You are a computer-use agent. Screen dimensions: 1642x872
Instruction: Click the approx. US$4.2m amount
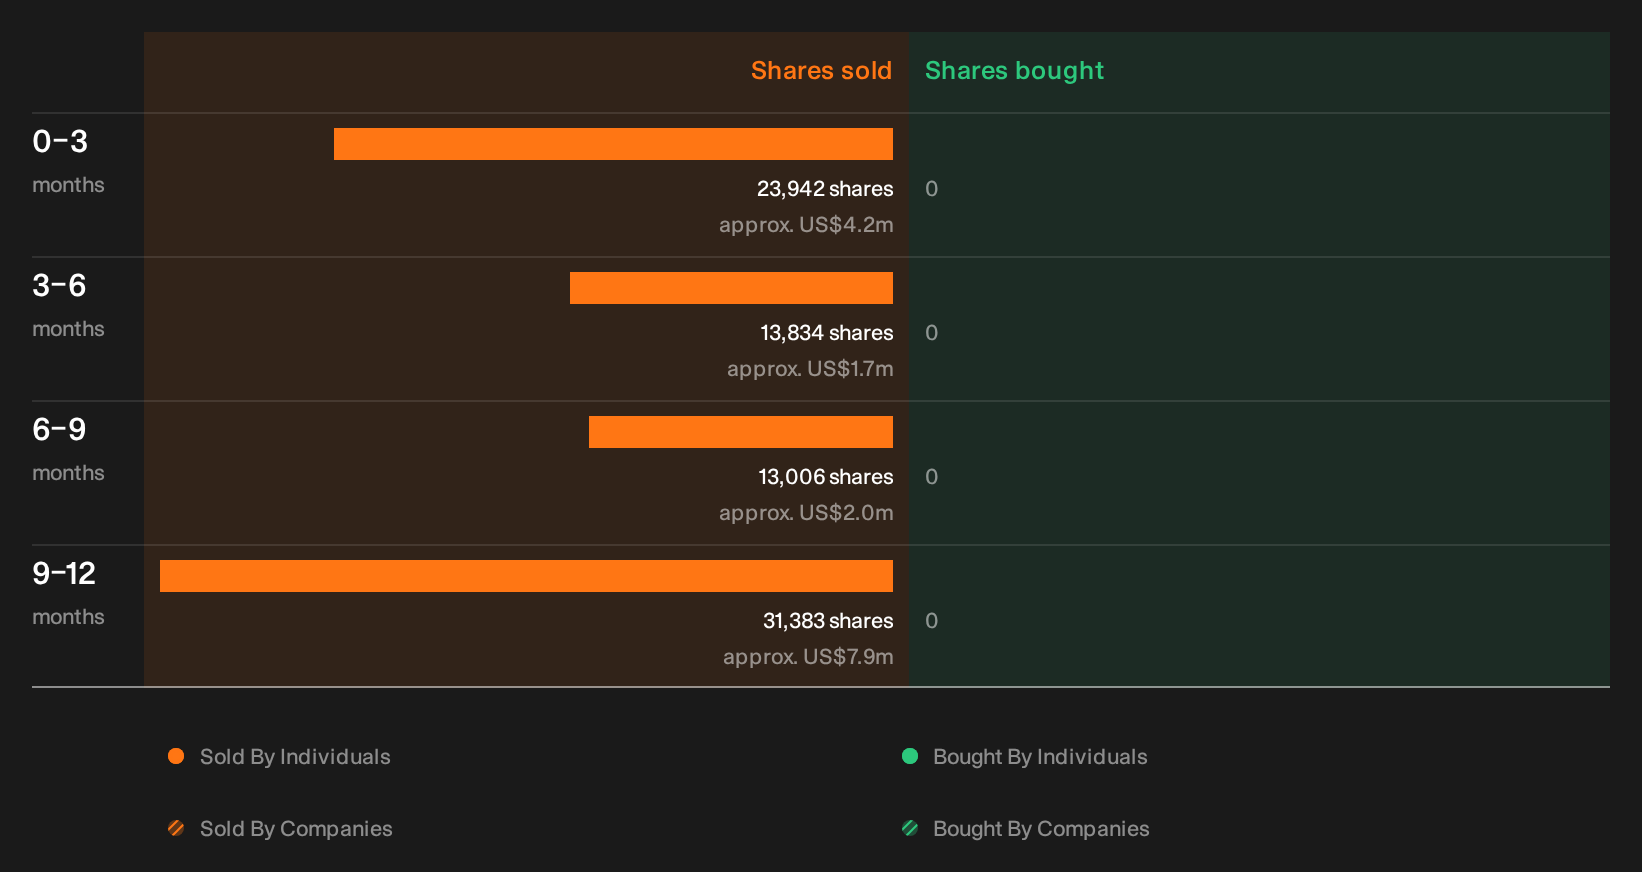pos(806,225)
